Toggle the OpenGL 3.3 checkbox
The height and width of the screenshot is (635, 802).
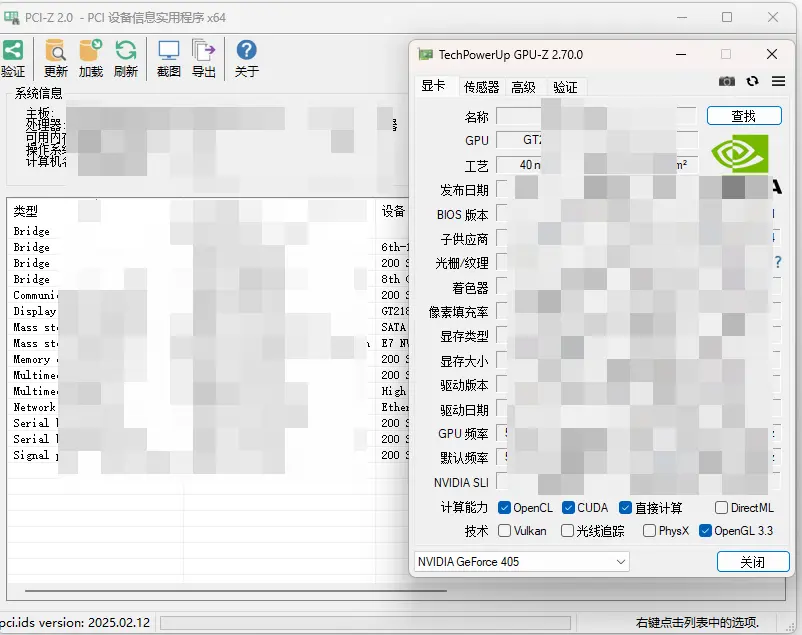(705, 531)
